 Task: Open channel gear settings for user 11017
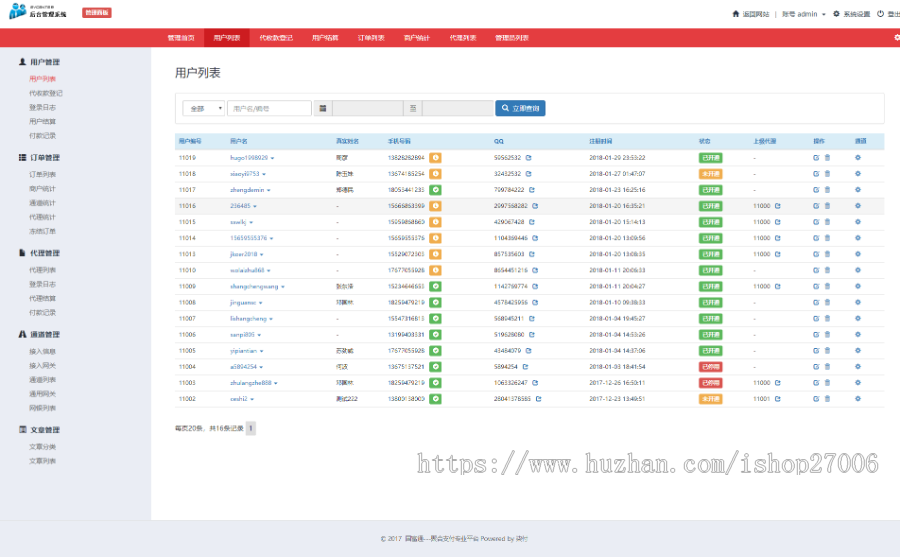pos(858,189)
